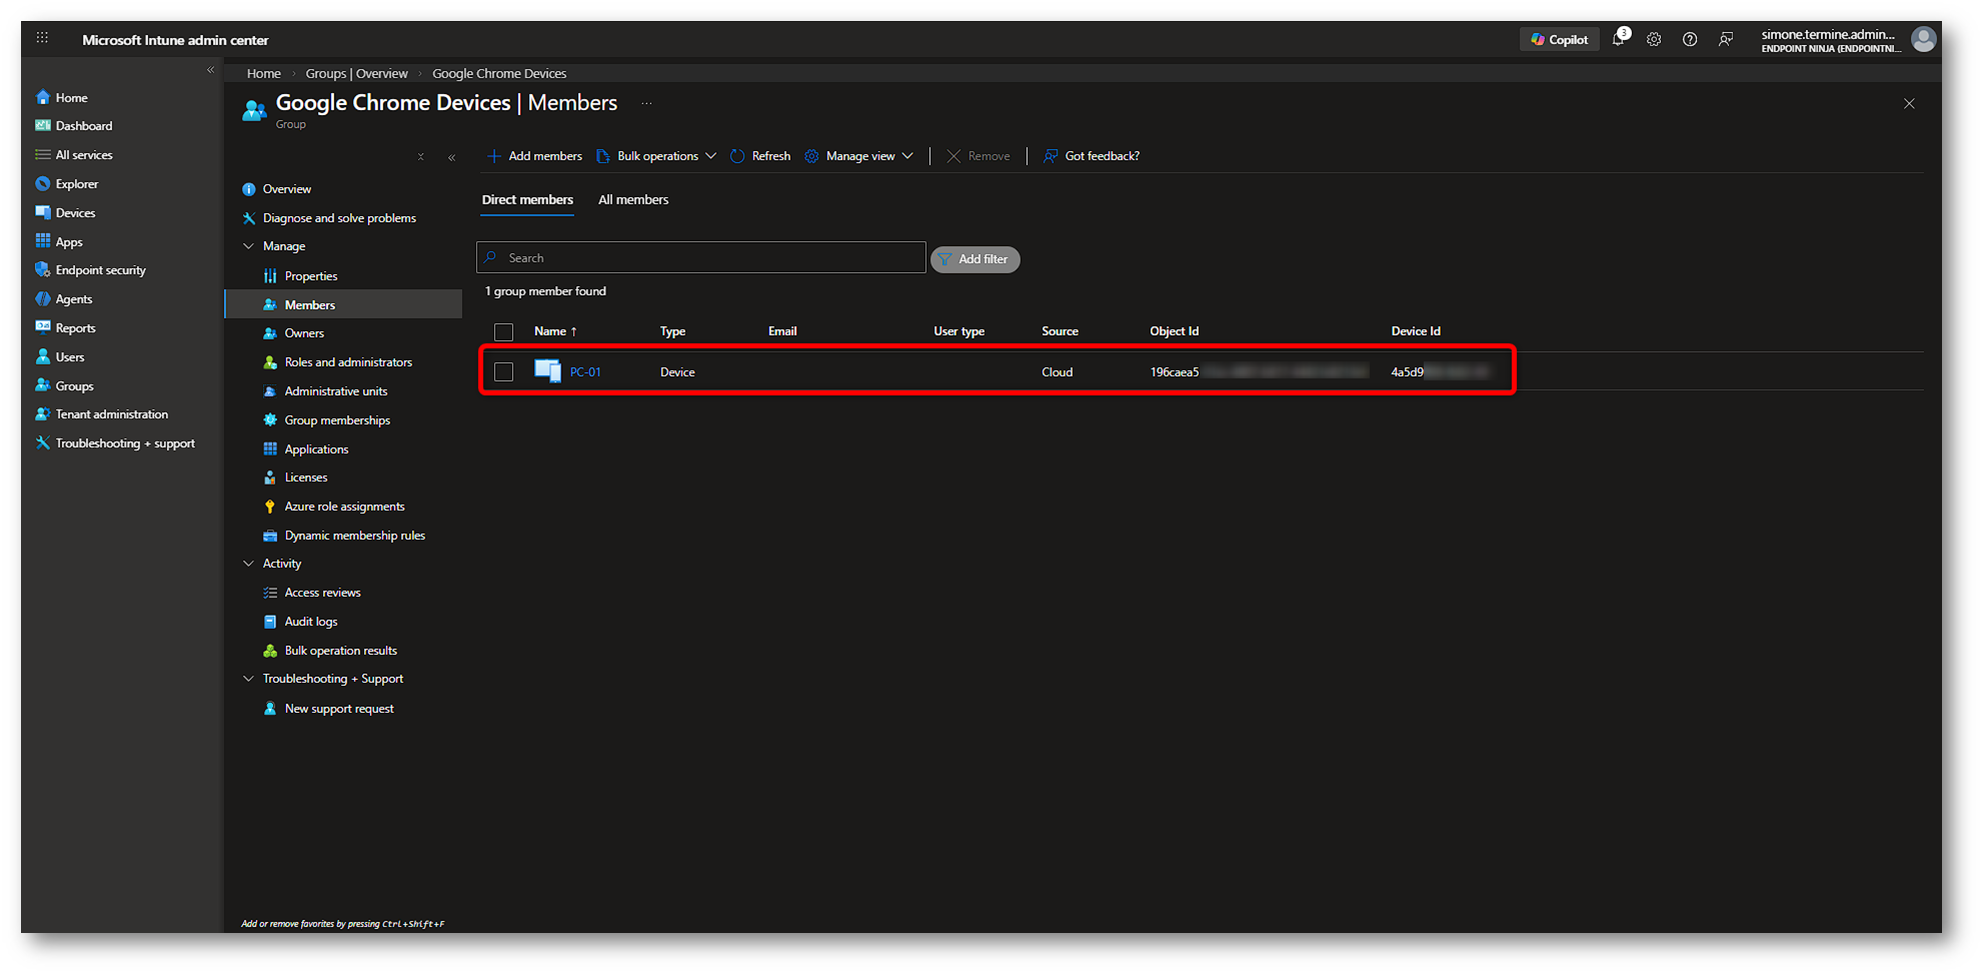
Task: Close the Members blade
Action: click(1909, 104)
